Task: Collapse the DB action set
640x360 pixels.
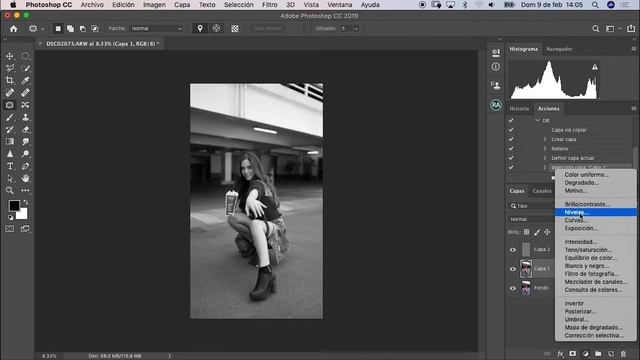Action: coord(538,120)
